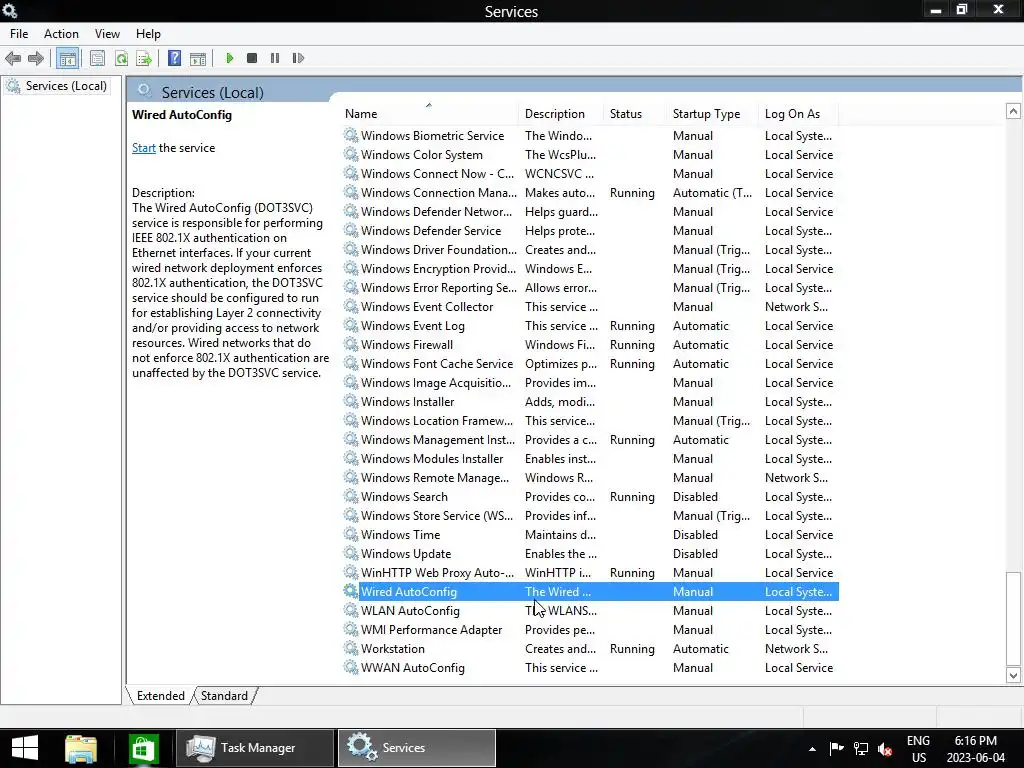Select WWAN AutoConfig row
Image resolution: width=1024 pixels, height=768 pixels.
point(590,667)
